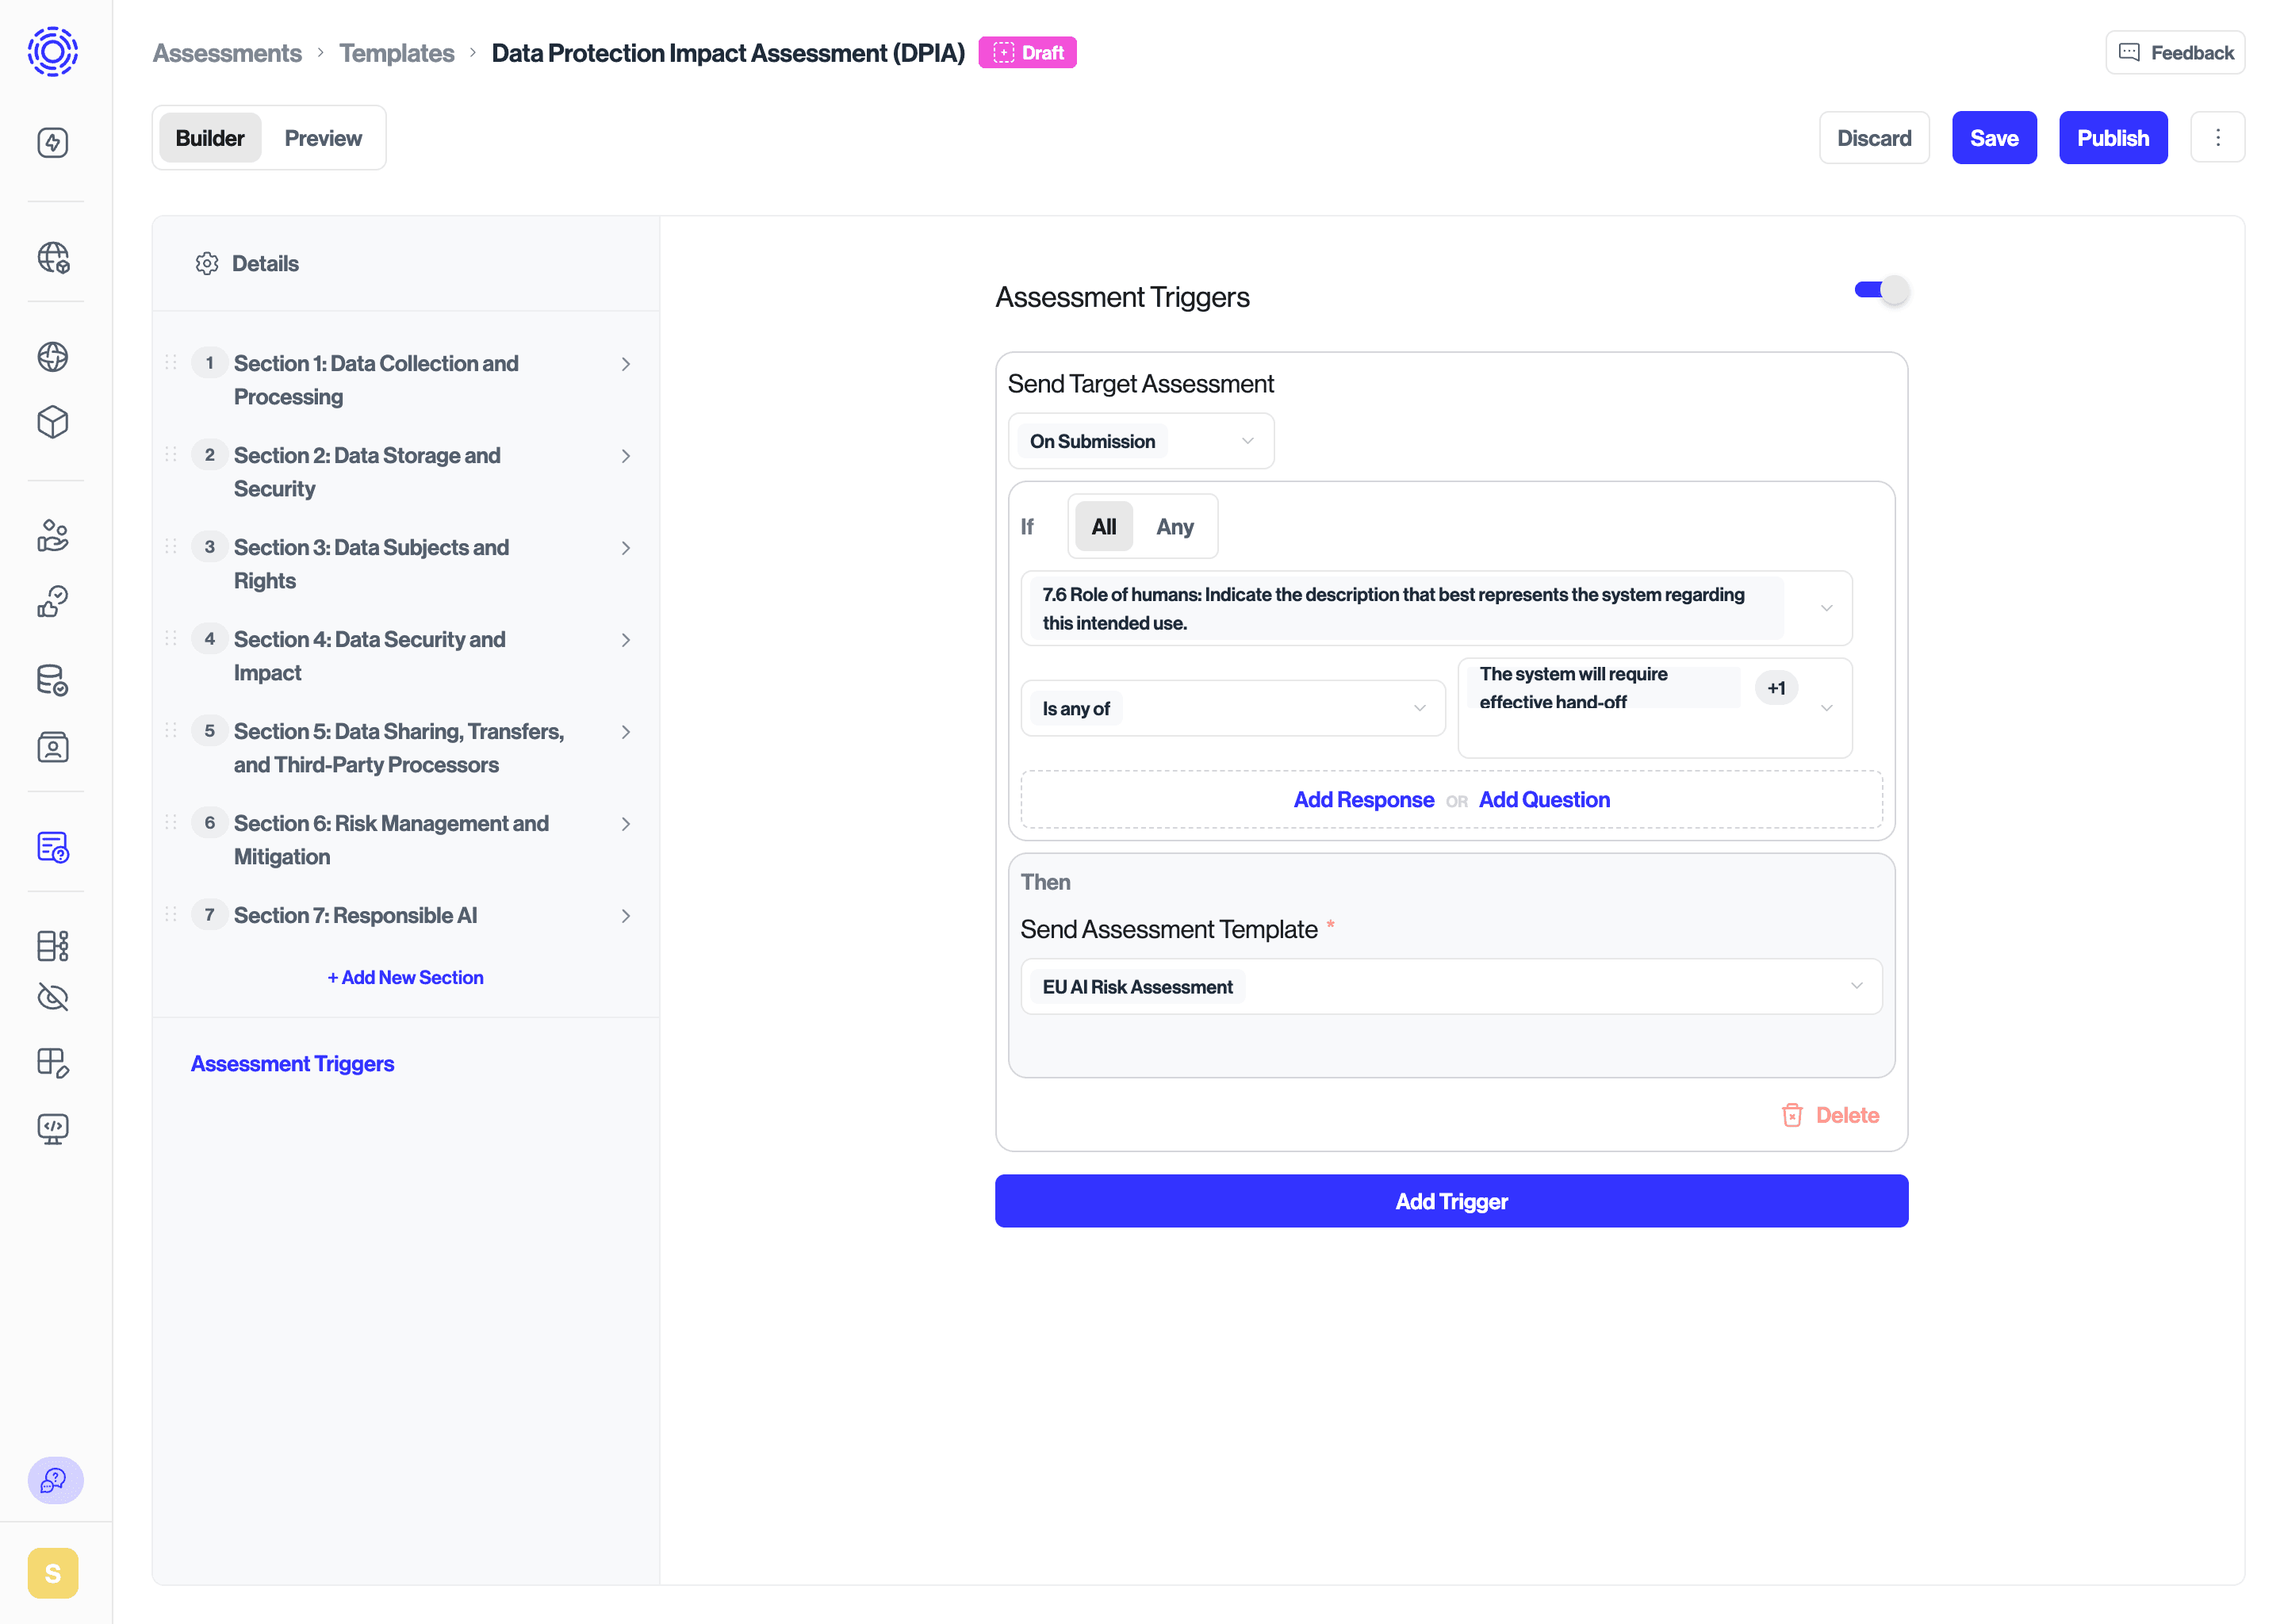The image size is (2284, 1624).
Task: Click the 3D cube package sidebar icon
Action: coord(54,421)
